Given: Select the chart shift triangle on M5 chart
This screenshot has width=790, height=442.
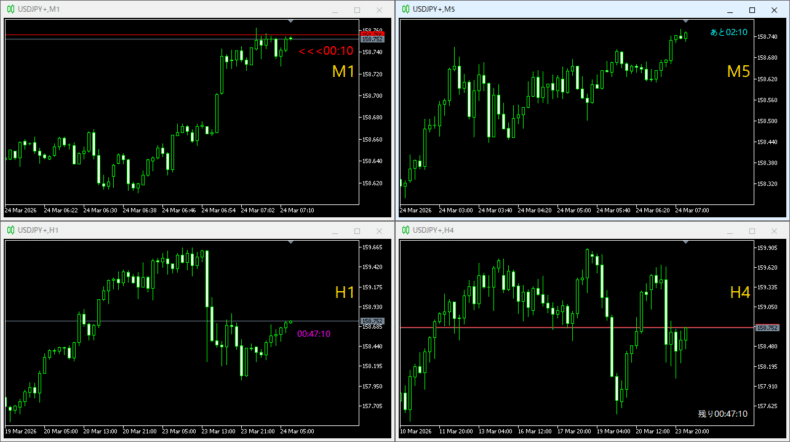Looking at the screenshot, I should click(685, 21).
